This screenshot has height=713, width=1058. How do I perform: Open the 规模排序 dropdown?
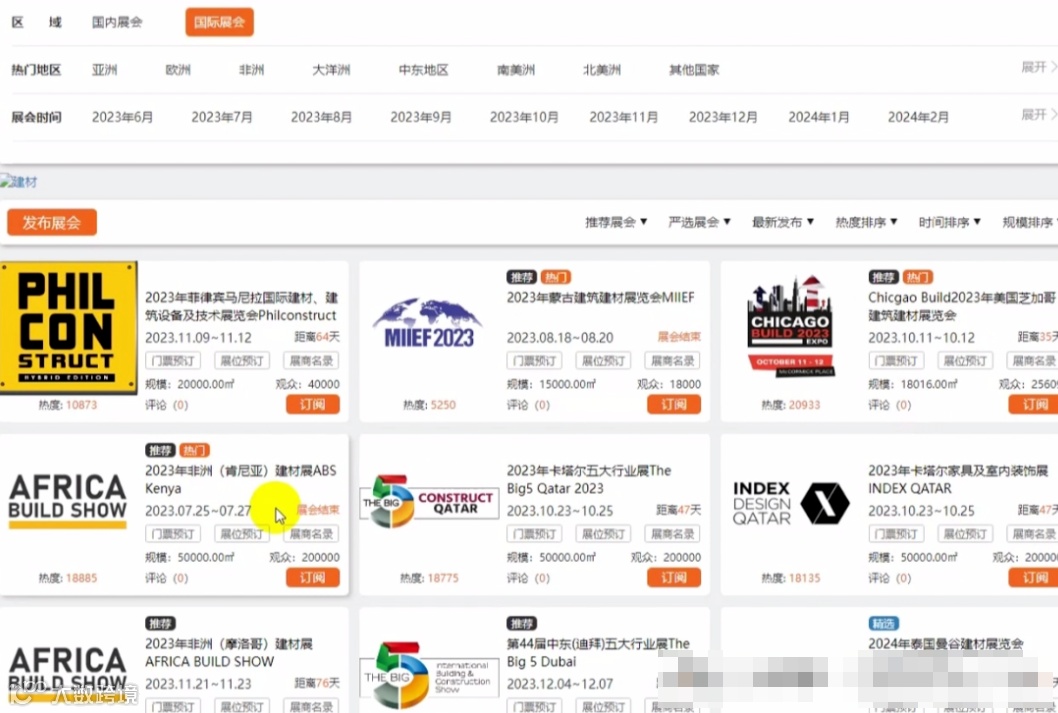[1029, 222]
